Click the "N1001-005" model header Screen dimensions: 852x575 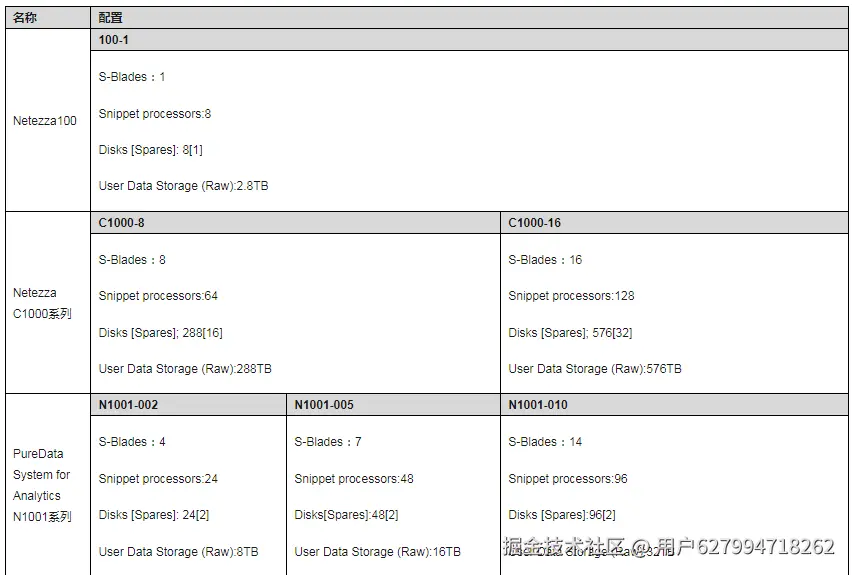pyautogui.click(x=393, y=405)
